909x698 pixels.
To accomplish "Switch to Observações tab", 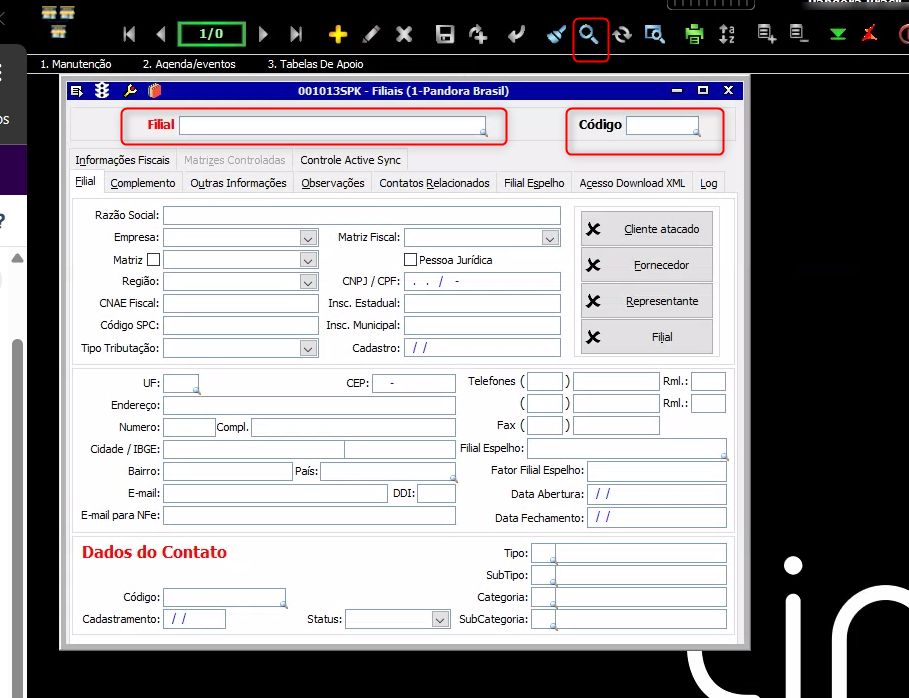I will [333, 183].
